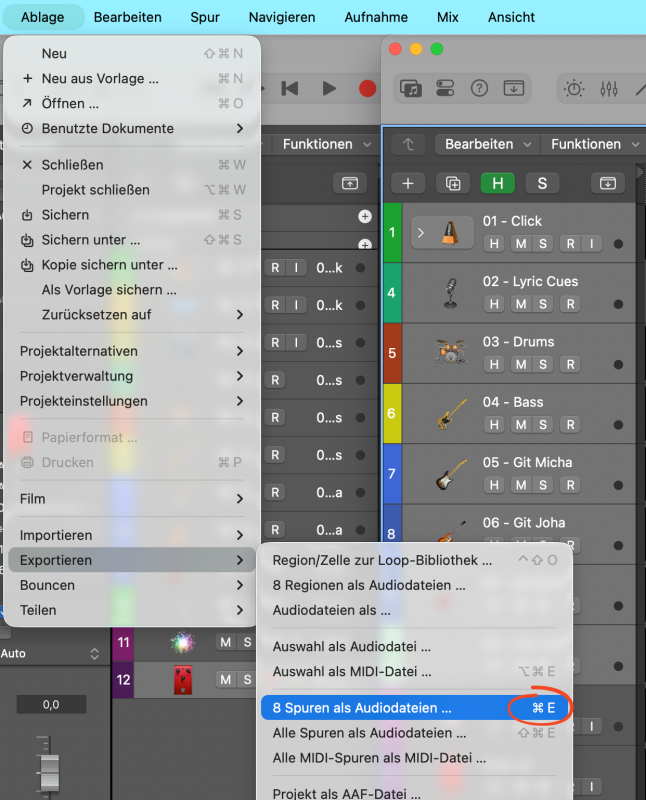
Task: Add a new track with the plus button
Action: tap(408, 183)
